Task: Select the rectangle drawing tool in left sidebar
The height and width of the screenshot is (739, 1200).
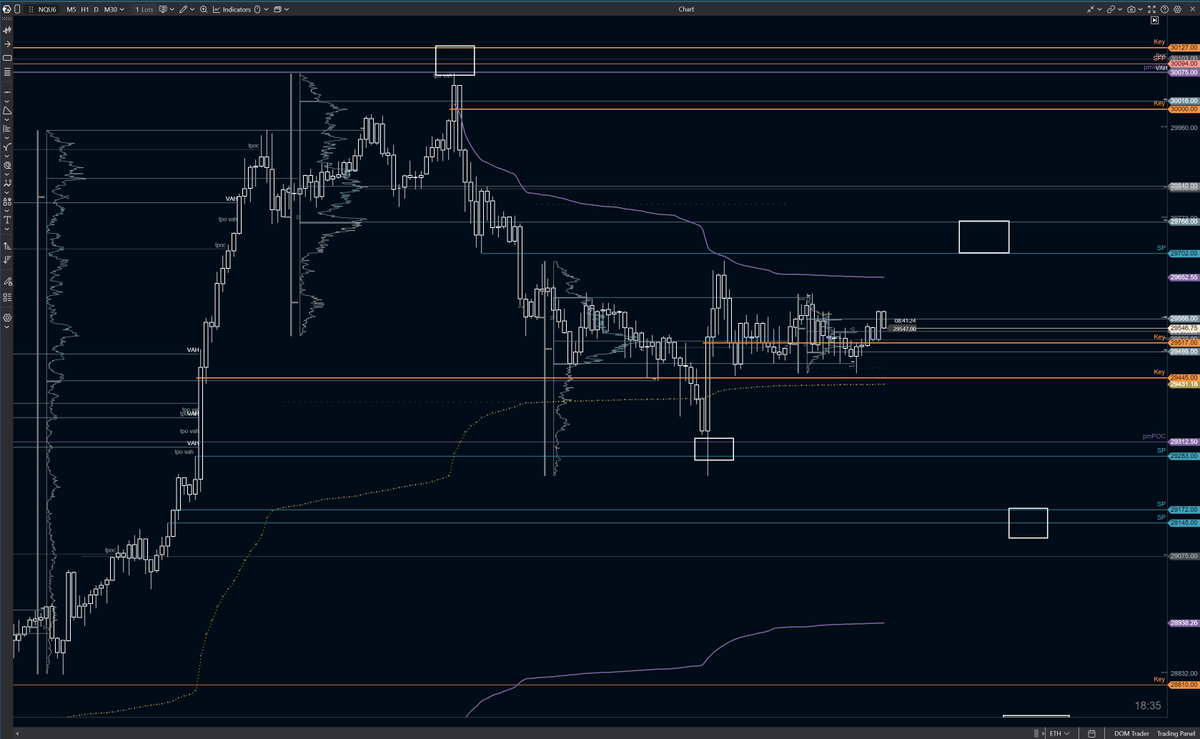Action: point(8,58)
